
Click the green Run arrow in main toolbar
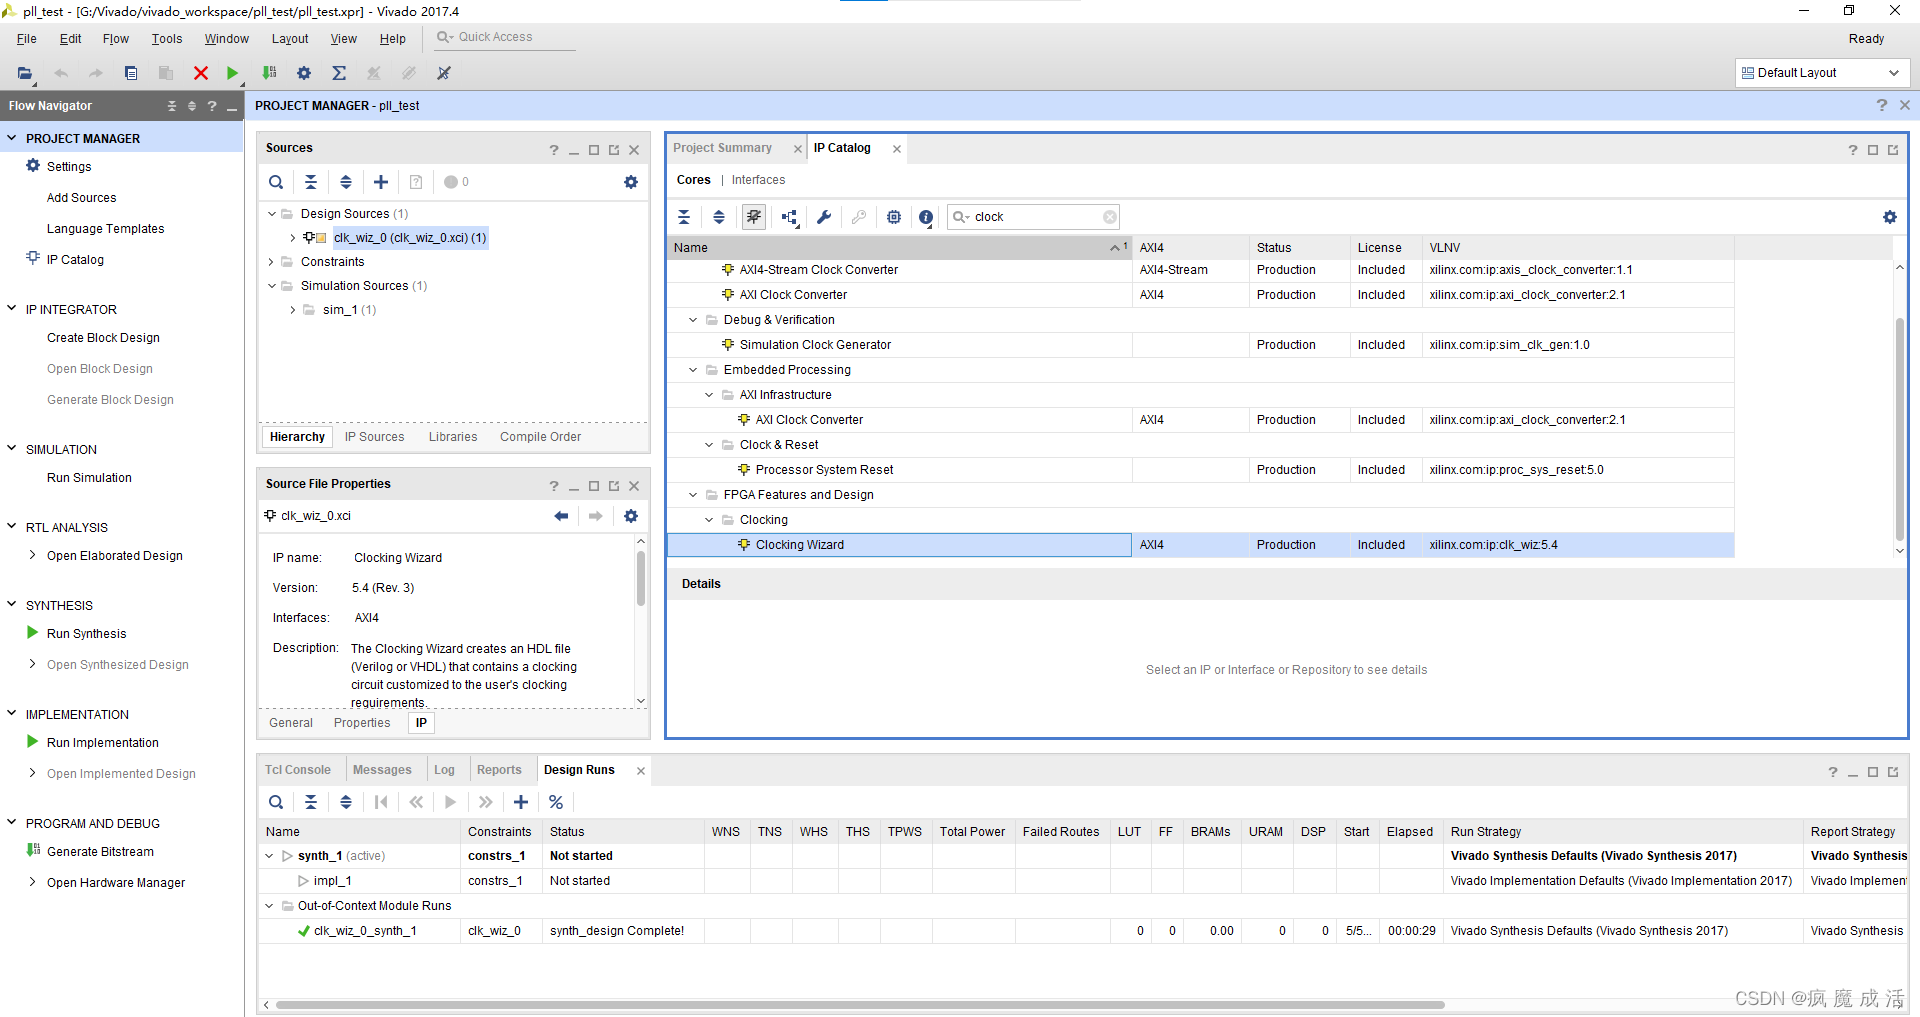tap(232, 73)
